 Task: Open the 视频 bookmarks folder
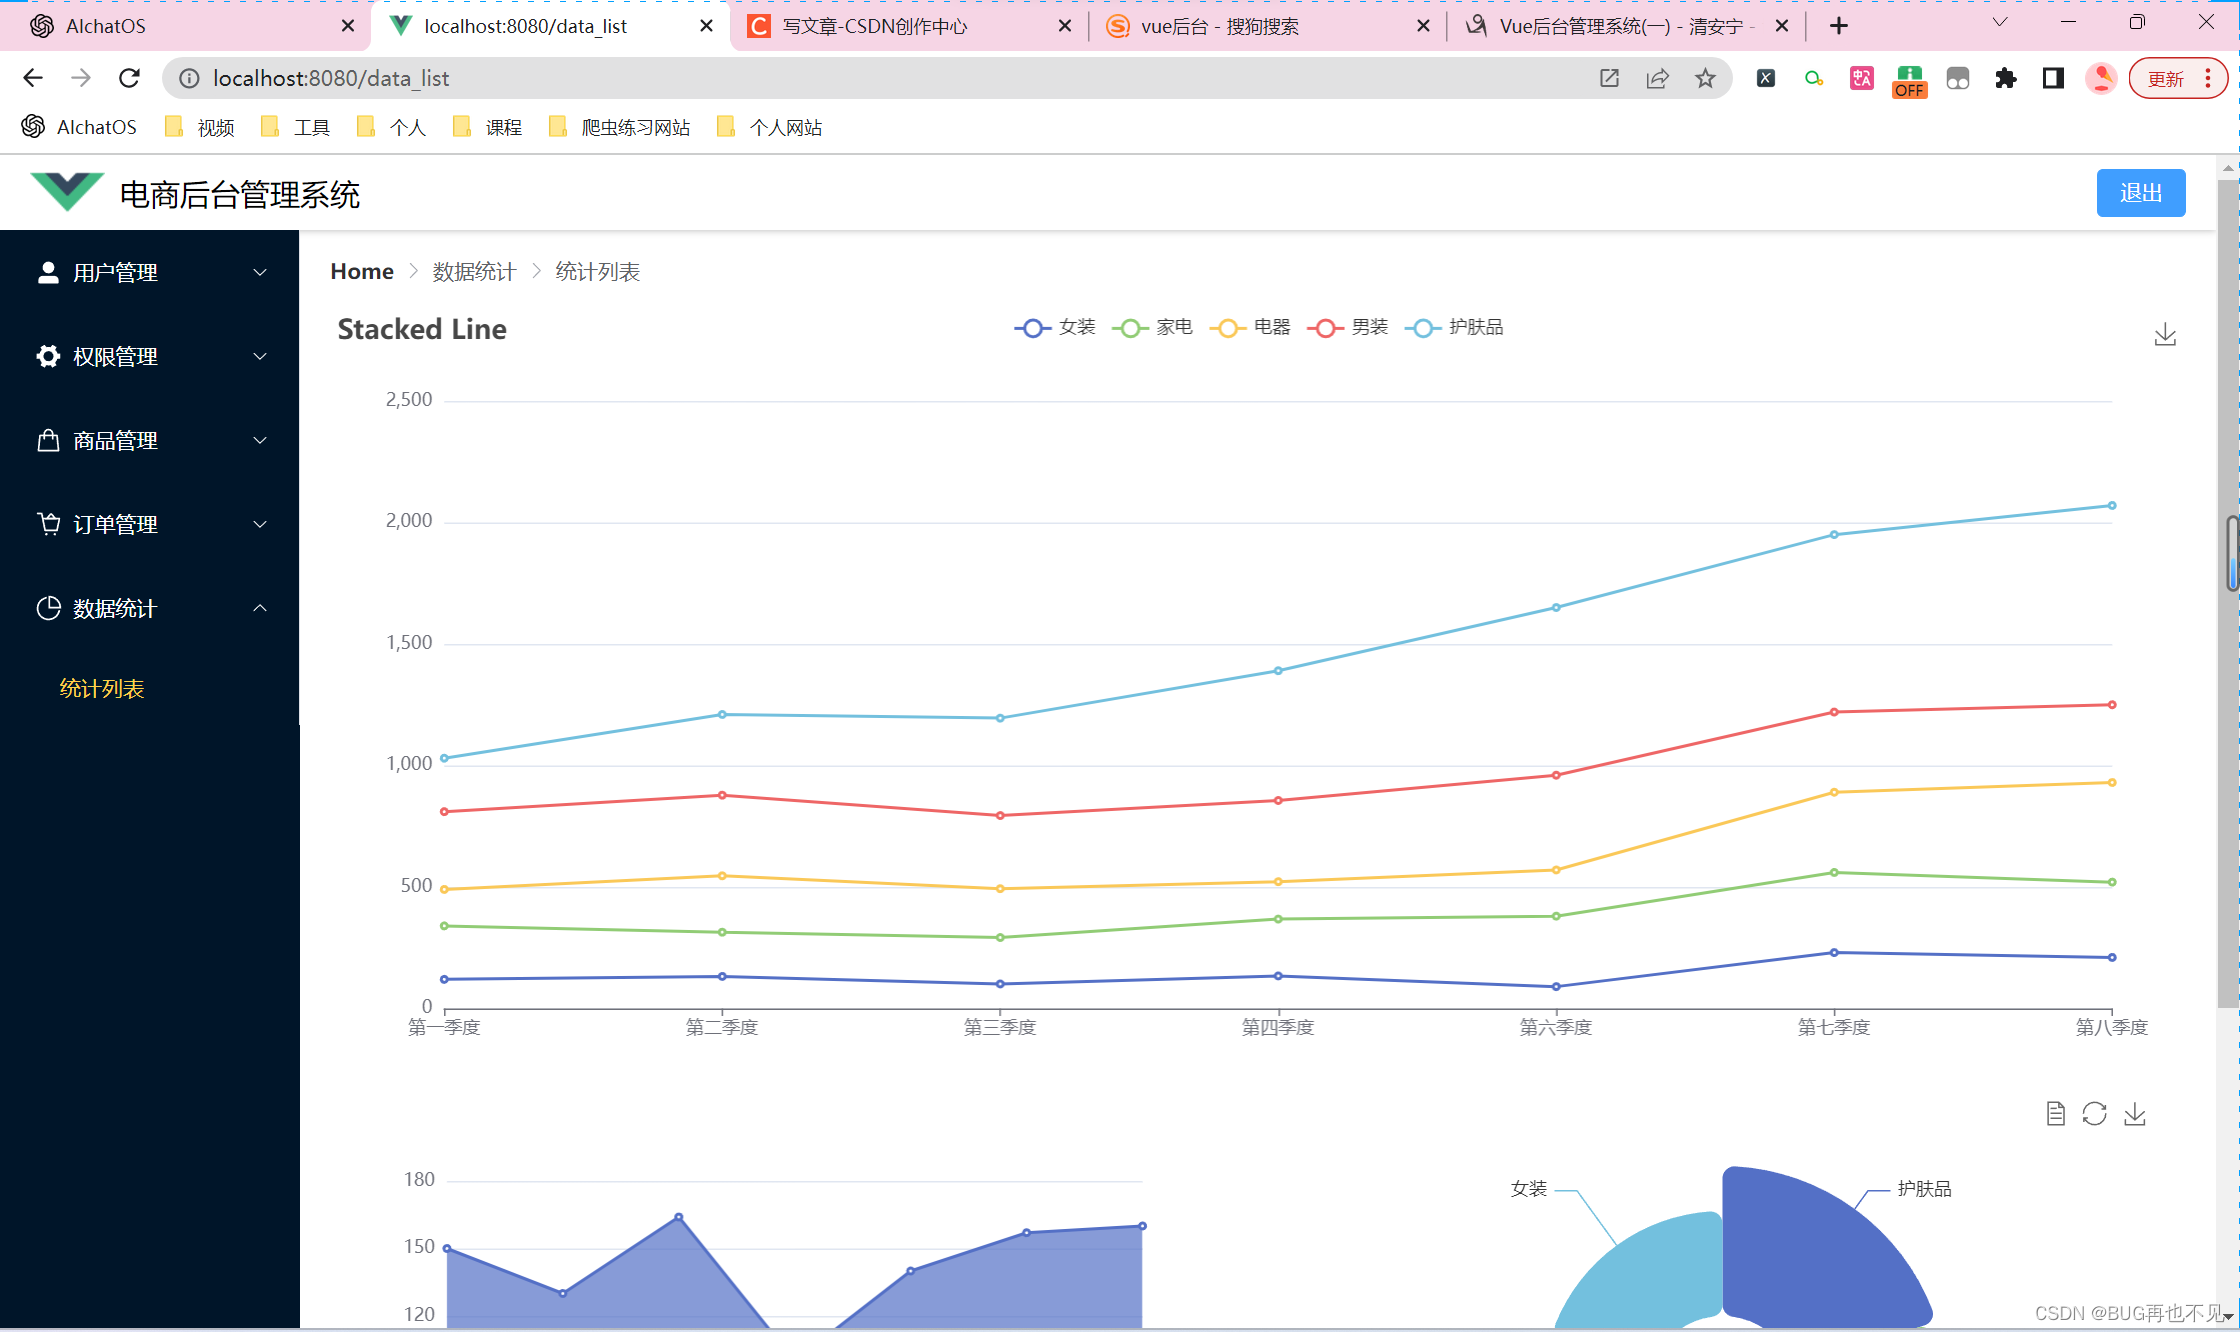coord(200,127)
